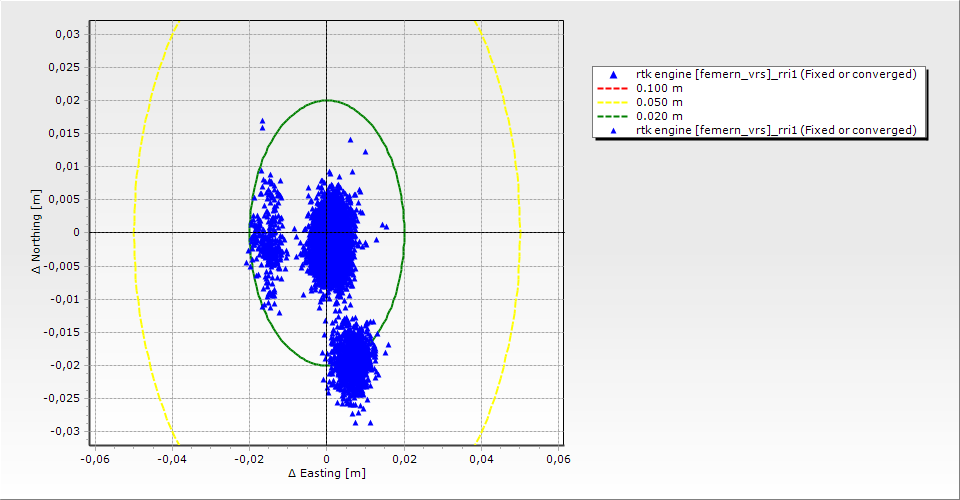Select the first rtk engine legend text
The image size is (960, 500).
[776, 74]
